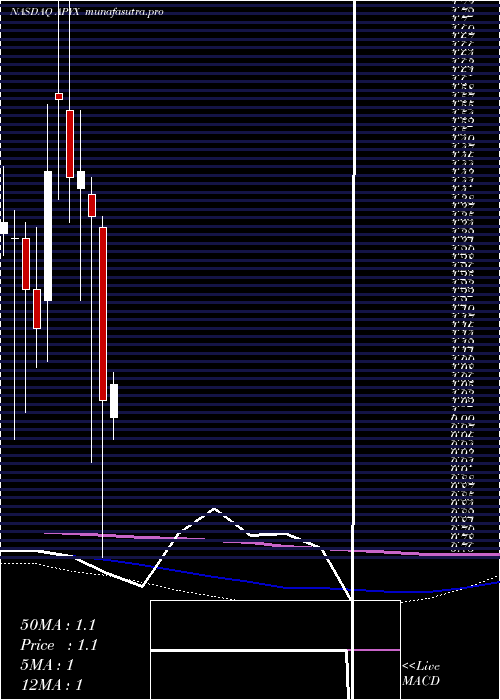Screen dimensions: 500x700
Task: Select the tiny red candlestick near the top
Action: coord(59,96)
